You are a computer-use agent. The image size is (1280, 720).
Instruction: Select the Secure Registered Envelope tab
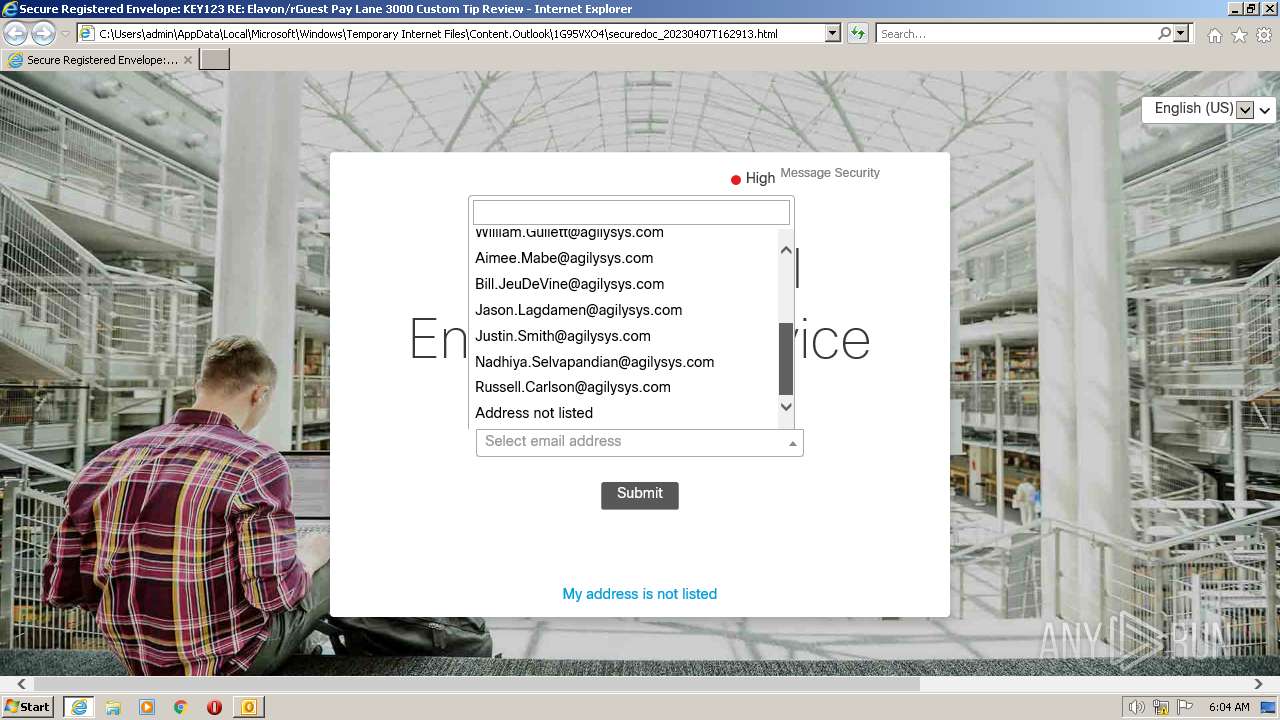(100, 60)
